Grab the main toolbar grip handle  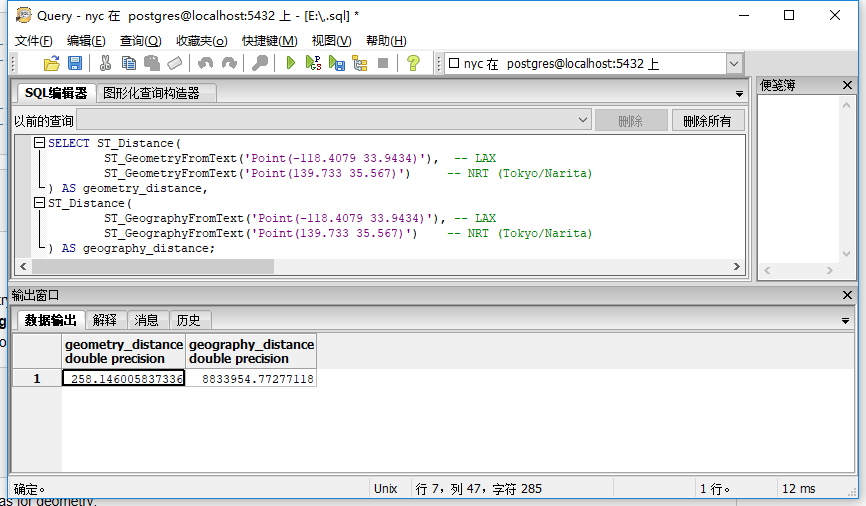[x=14, y=64]
